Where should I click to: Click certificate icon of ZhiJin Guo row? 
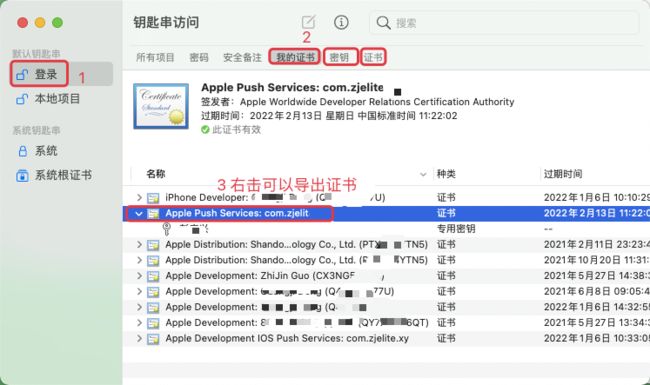[x=153, y=276]
